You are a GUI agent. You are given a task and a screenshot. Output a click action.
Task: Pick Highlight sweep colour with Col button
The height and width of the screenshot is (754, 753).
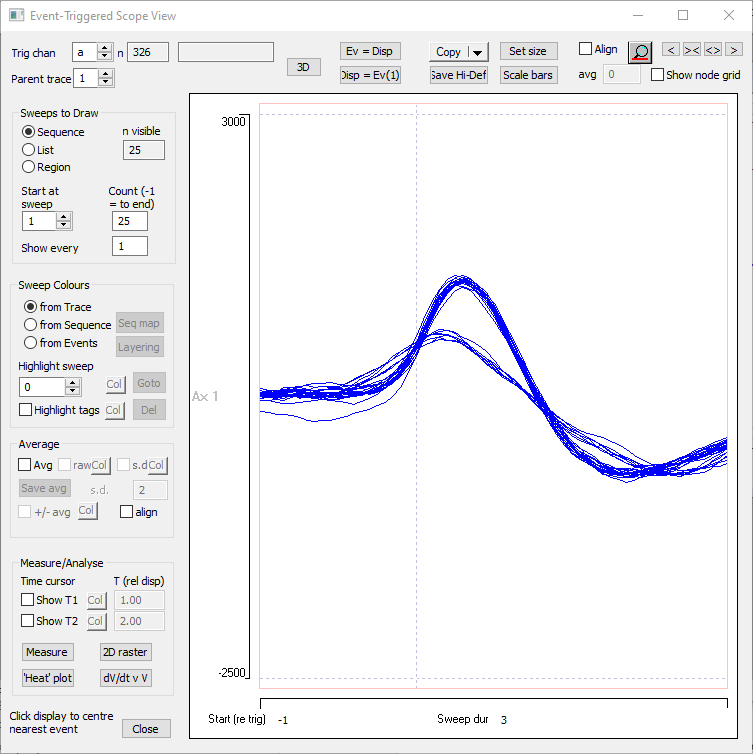point(115,385)
